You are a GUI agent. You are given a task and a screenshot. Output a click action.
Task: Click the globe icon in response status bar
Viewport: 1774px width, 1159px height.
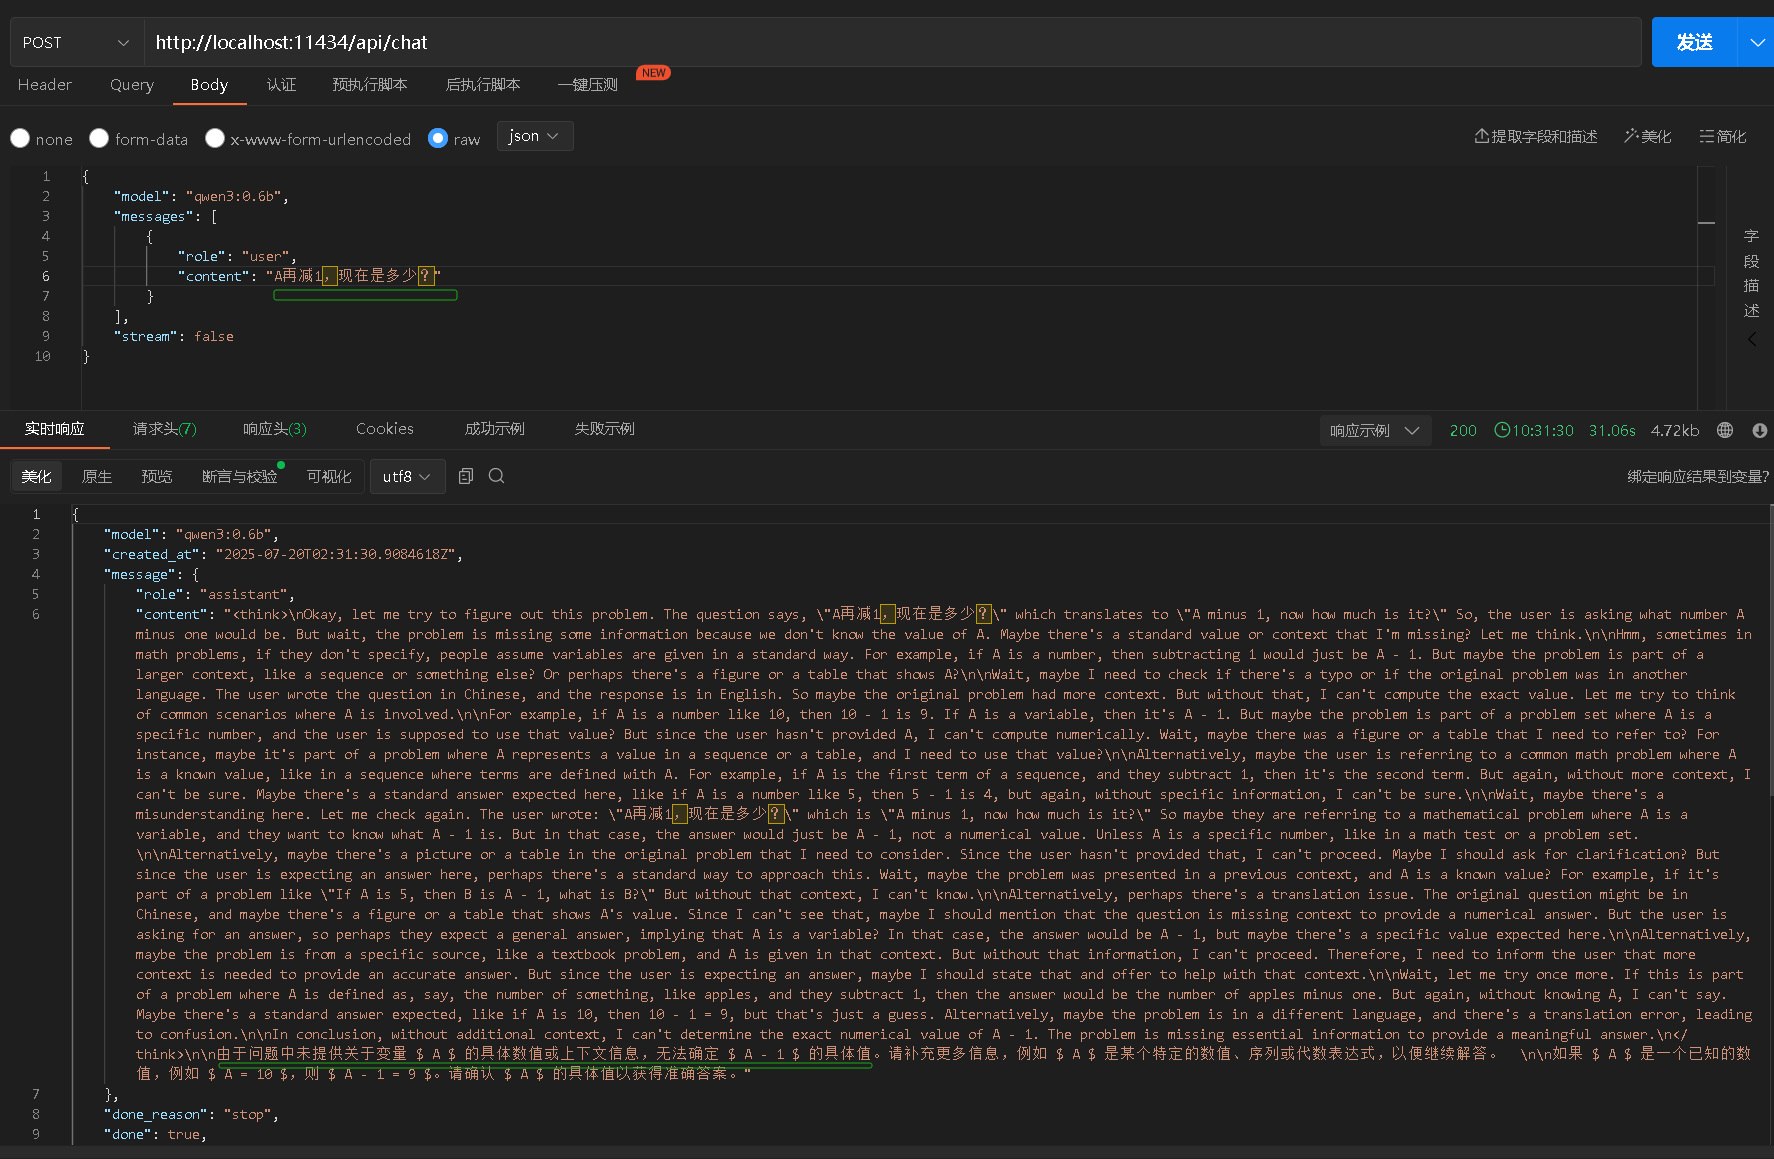point(1724,430)
